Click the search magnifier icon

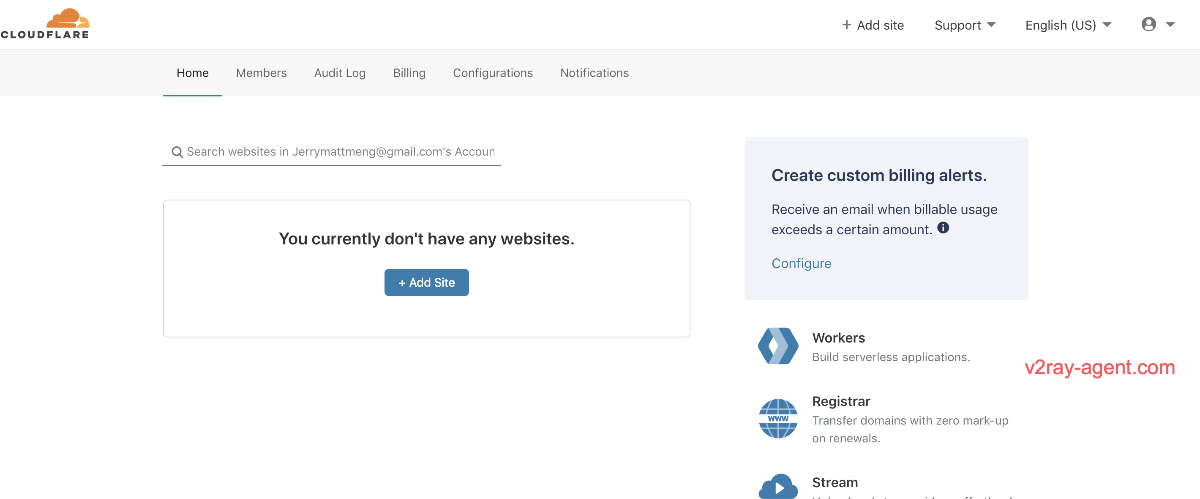(177, 152)
